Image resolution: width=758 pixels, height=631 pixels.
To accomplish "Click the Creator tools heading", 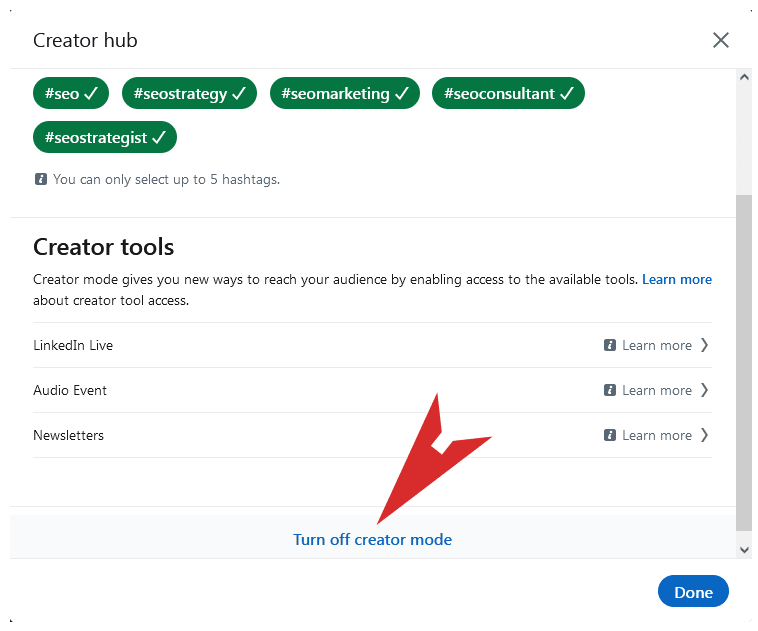I will tap(103, 247).
